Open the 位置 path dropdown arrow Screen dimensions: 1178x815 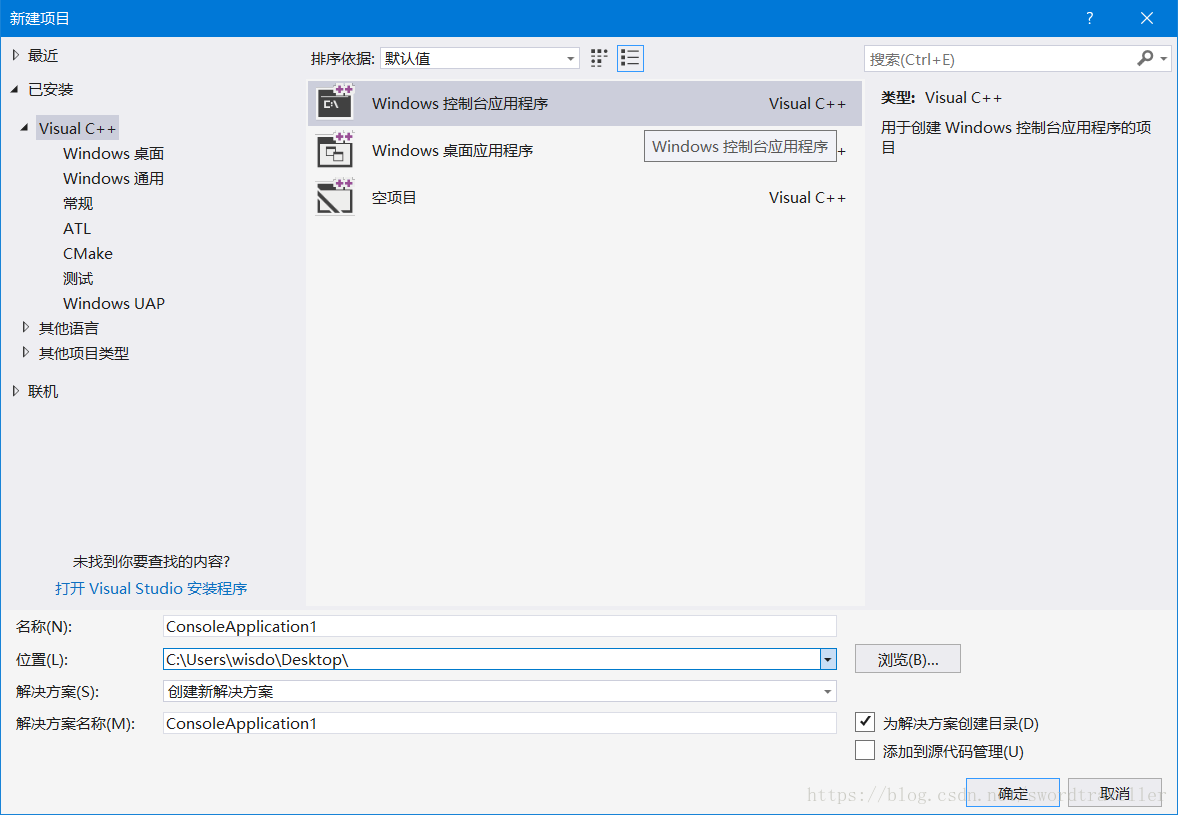click(x=828, y=660)
